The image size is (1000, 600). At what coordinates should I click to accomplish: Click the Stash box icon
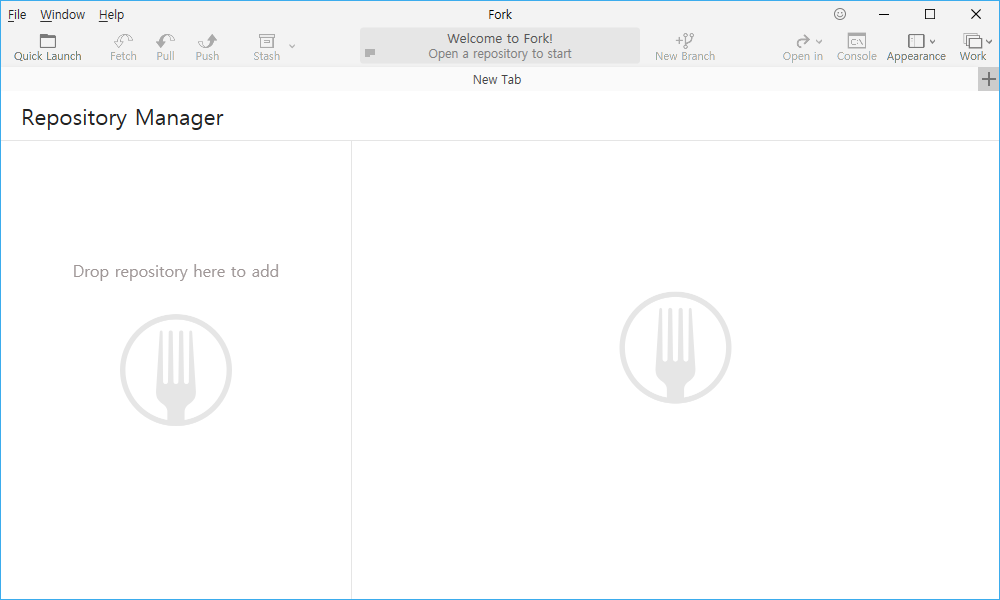click(267, 41)
